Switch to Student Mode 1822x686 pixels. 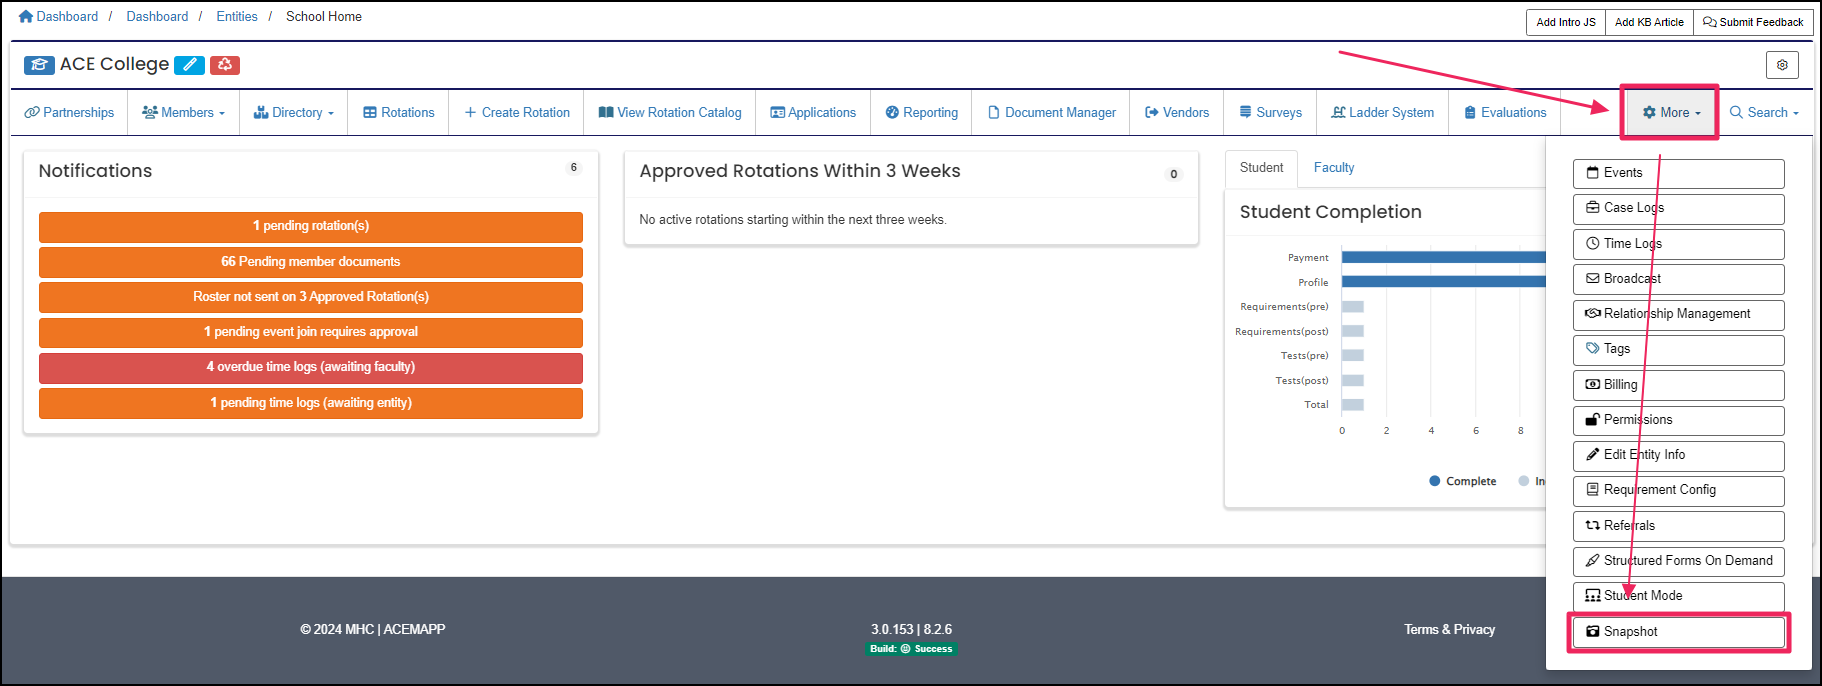(1678, 596)
